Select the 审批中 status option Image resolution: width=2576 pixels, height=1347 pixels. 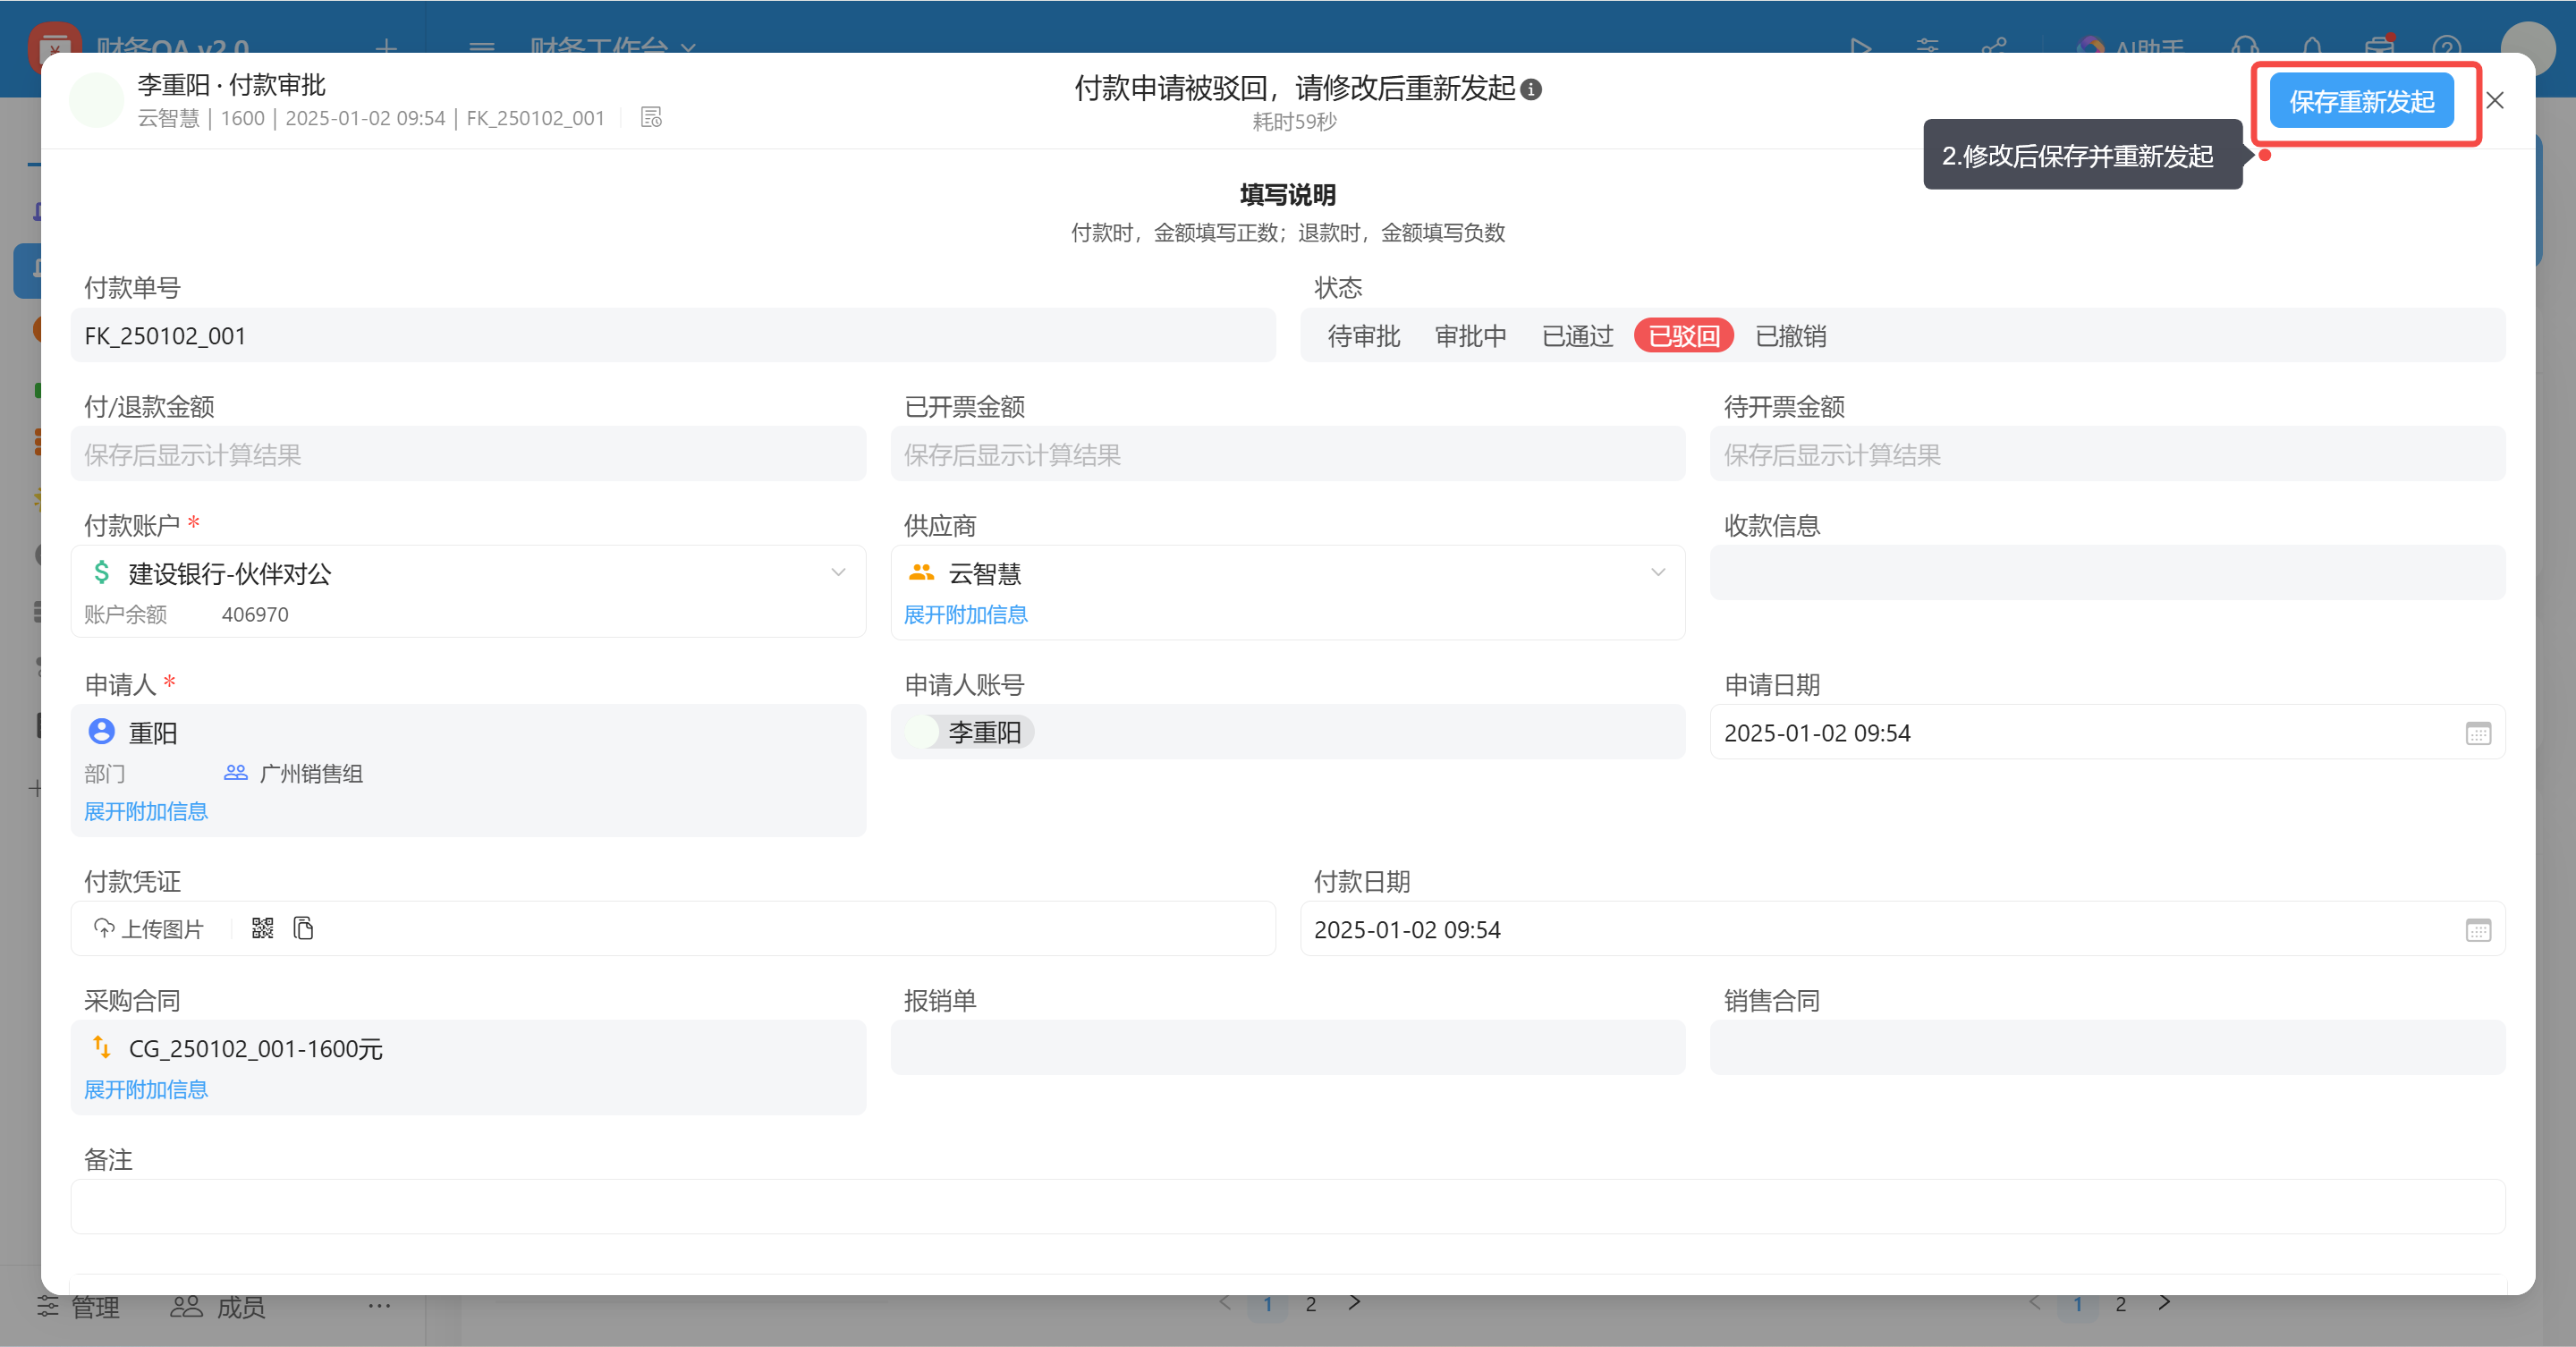[1470, 336]
